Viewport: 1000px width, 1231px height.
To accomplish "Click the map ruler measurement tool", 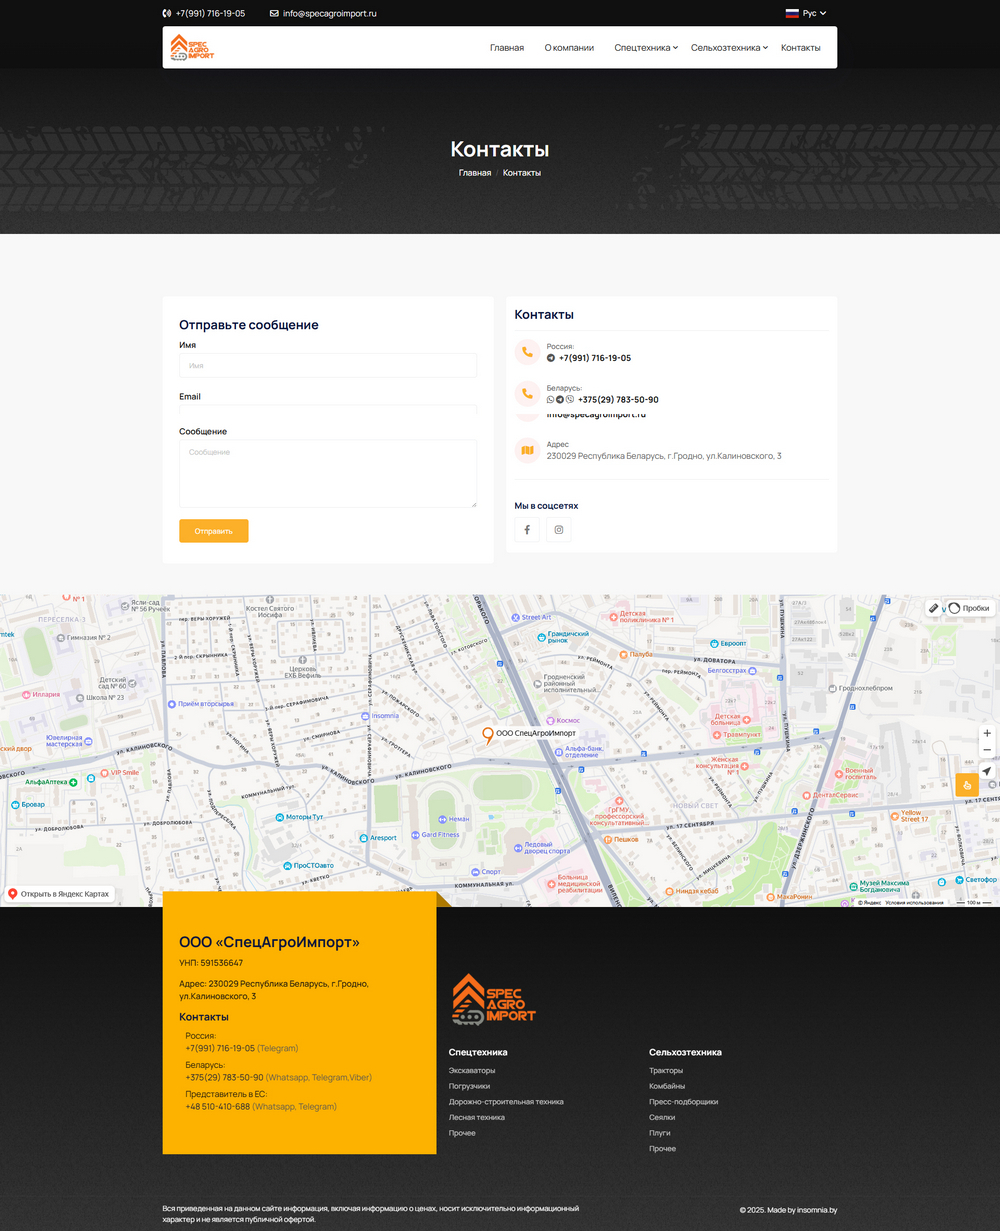I will pyautogui.click(x=934, y=607).
